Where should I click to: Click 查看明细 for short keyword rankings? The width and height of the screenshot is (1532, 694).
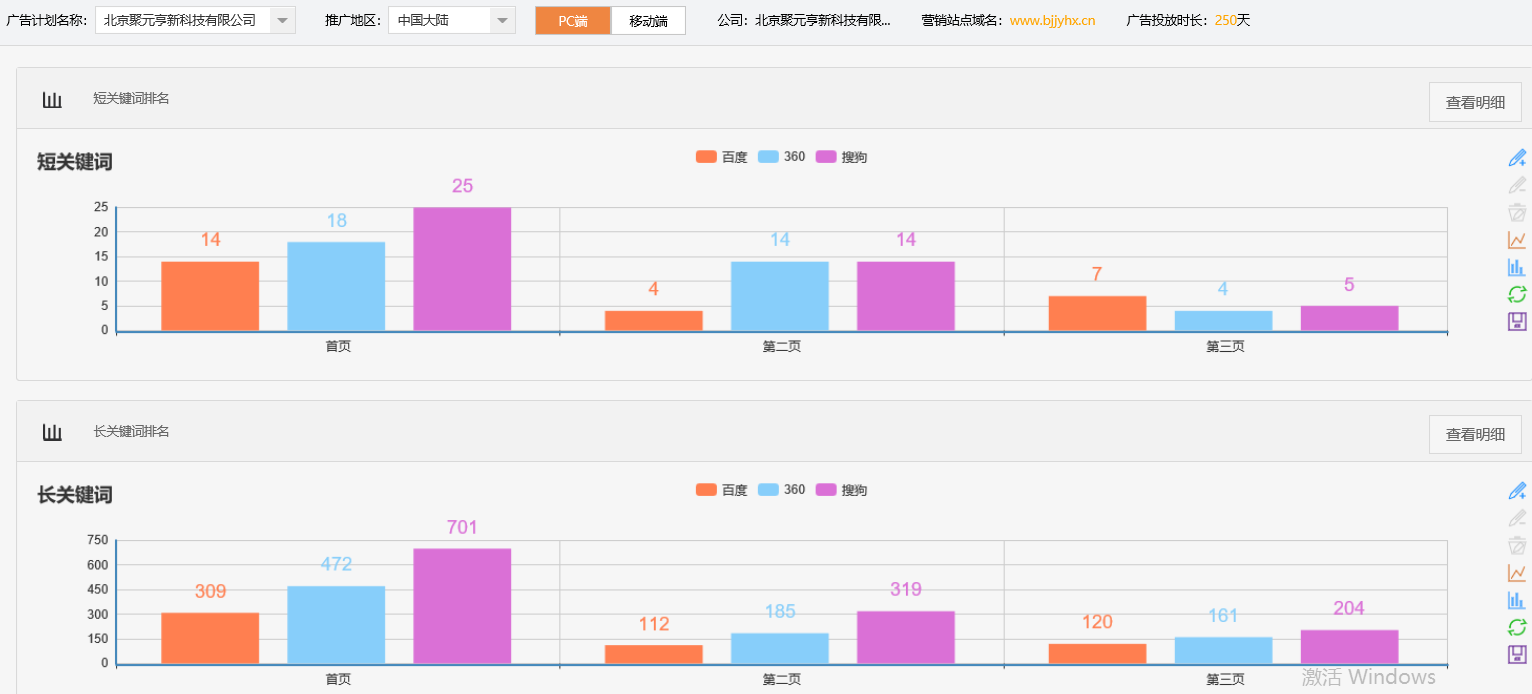[1474, 101]
